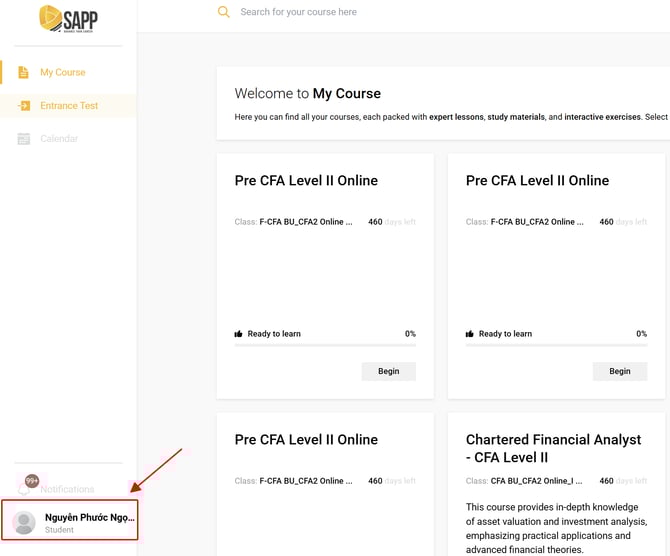Click the user avatar picture
Image resolution: width=670 pixels, height=556 pixels.
24,522
